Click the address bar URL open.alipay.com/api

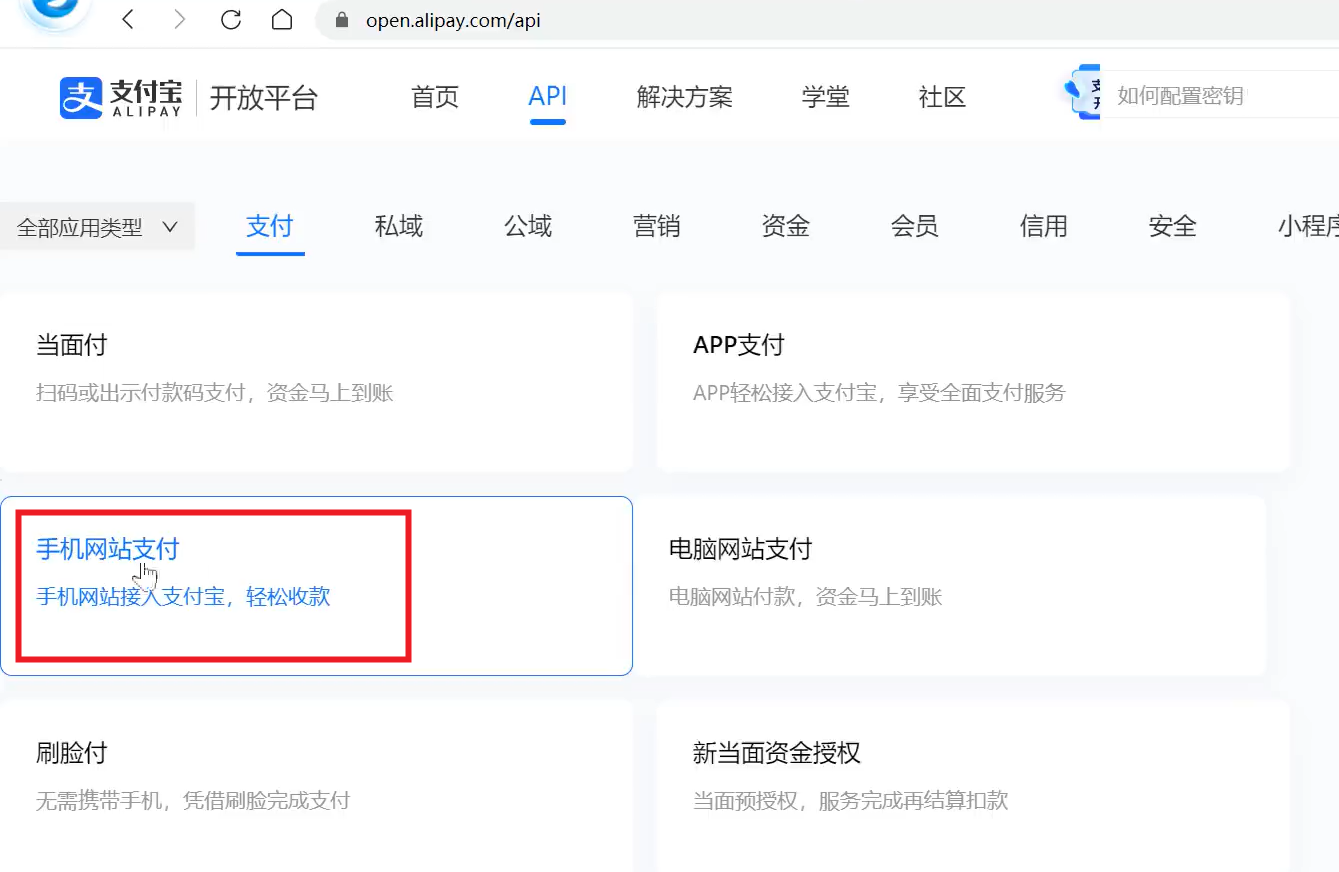[453, 20]
